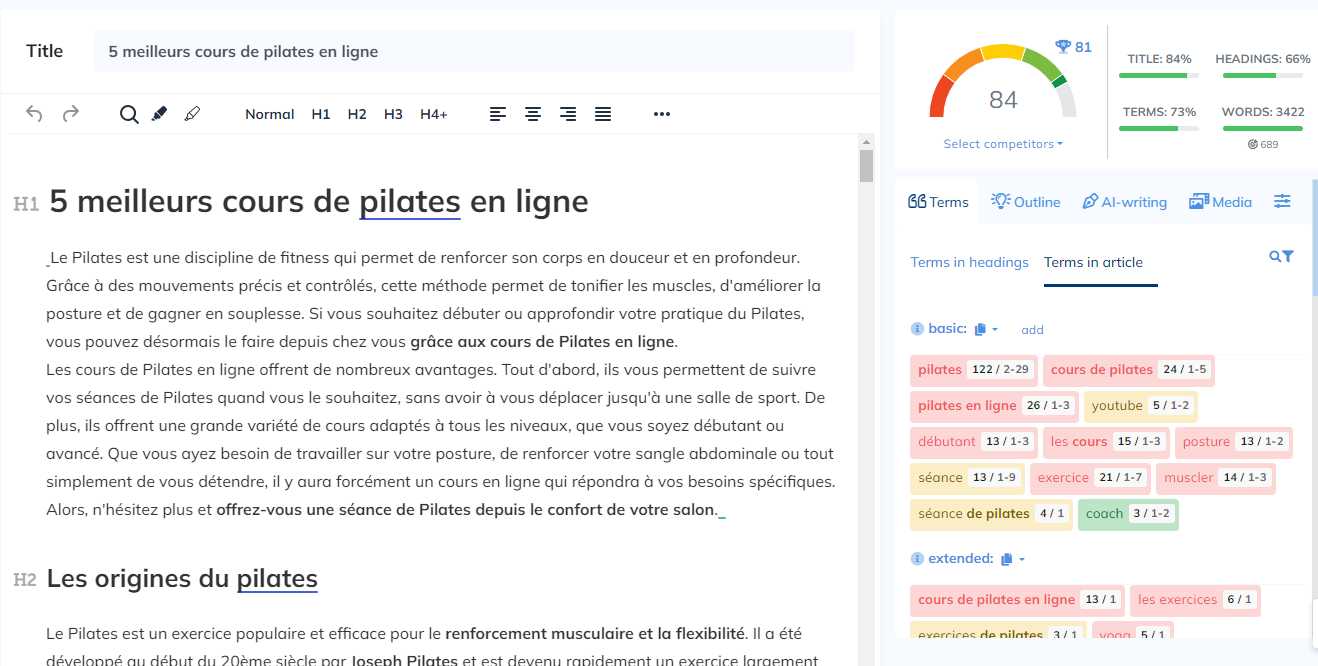Justify the text

point(603,114)
